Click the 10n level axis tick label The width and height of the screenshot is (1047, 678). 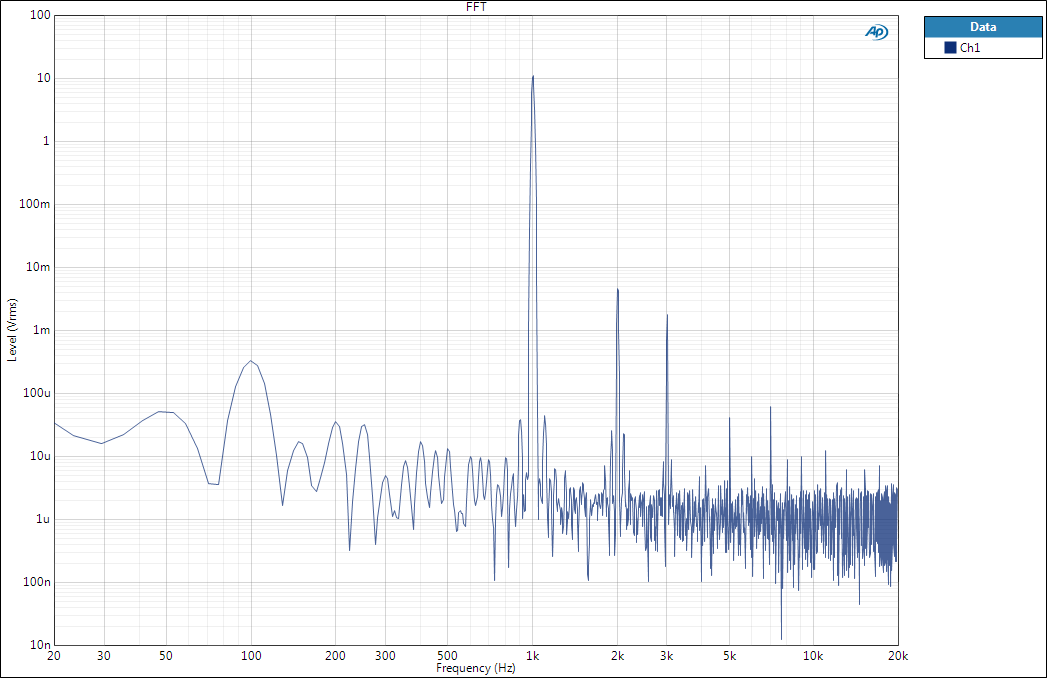pyautogui.click(x=40, y=645)
